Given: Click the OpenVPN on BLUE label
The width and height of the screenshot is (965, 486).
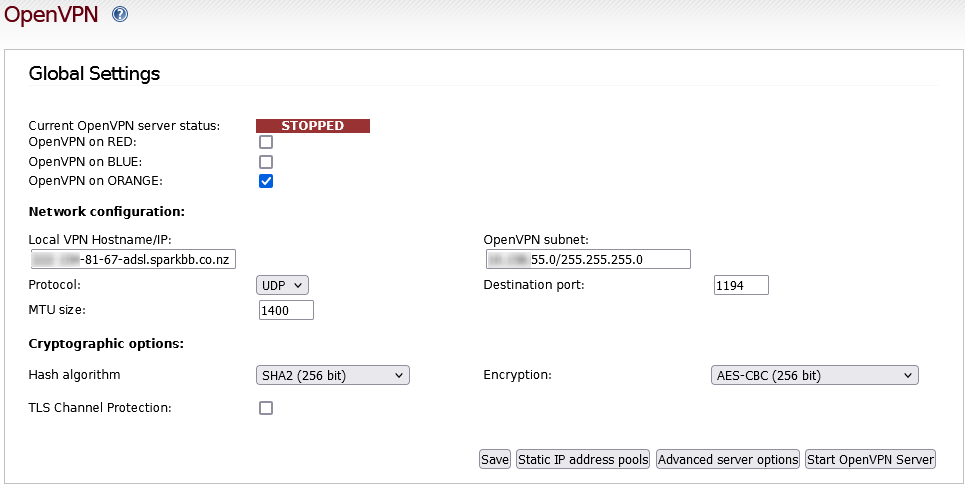Looking at the screenshot, I should (x=85, y=162).
